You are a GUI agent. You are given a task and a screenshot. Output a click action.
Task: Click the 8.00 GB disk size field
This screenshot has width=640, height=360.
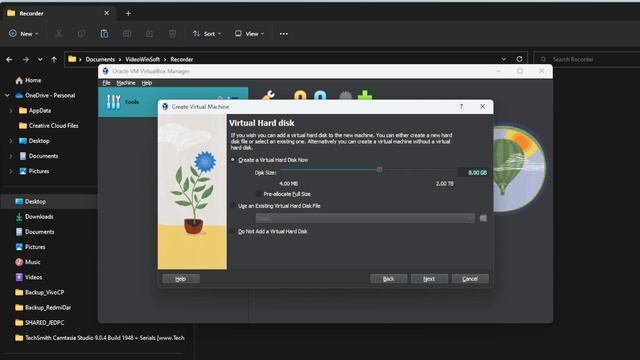coord(473,173)
